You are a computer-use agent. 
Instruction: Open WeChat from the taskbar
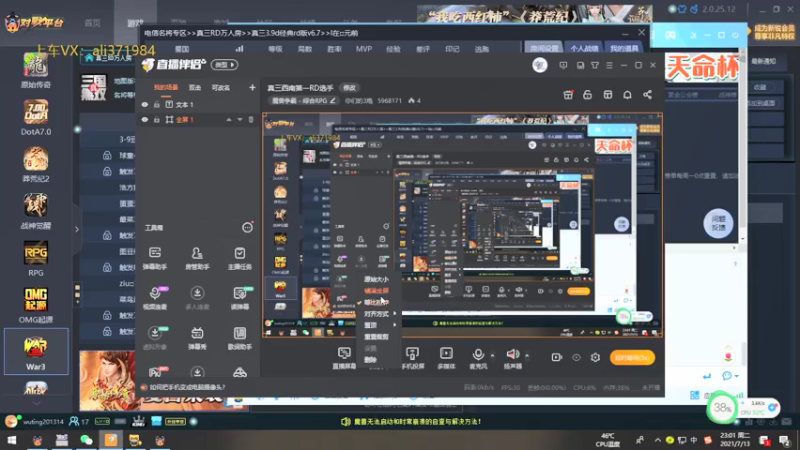(x=86, y=440)
